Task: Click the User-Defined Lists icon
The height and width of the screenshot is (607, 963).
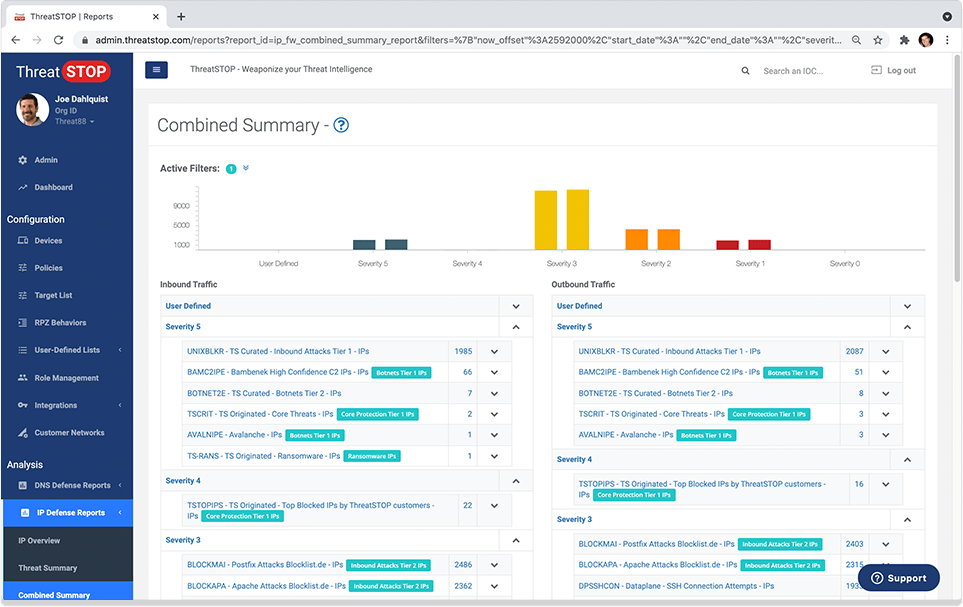Action: click(23, 350)
